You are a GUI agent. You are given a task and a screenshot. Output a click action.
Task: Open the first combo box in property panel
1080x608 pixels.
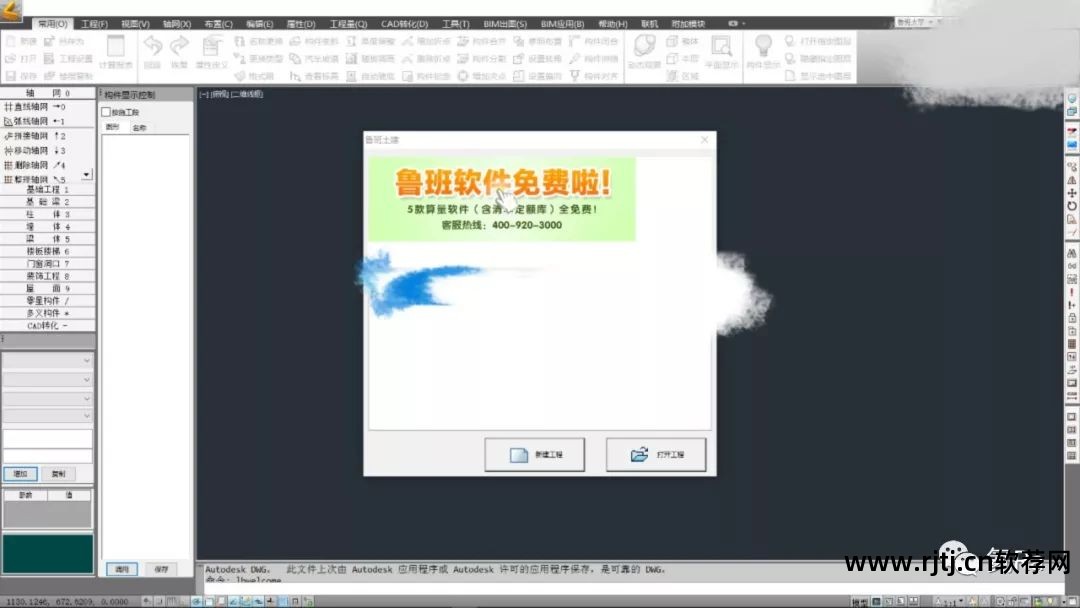pyautogui.click(x=48, y=360)
